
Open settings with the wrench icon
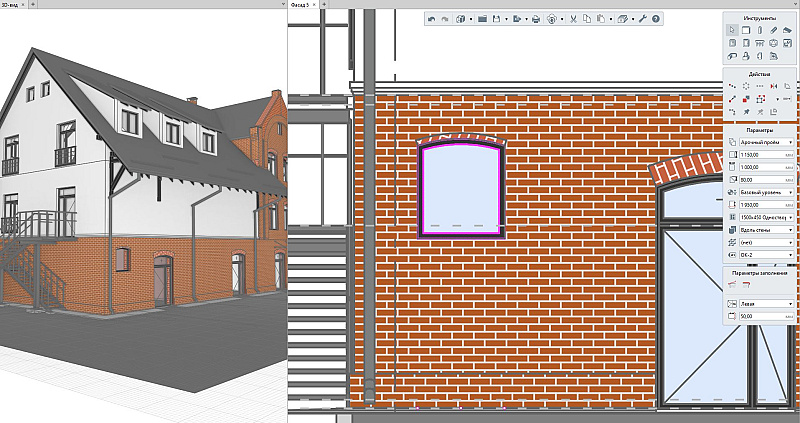tap(642, 19)
